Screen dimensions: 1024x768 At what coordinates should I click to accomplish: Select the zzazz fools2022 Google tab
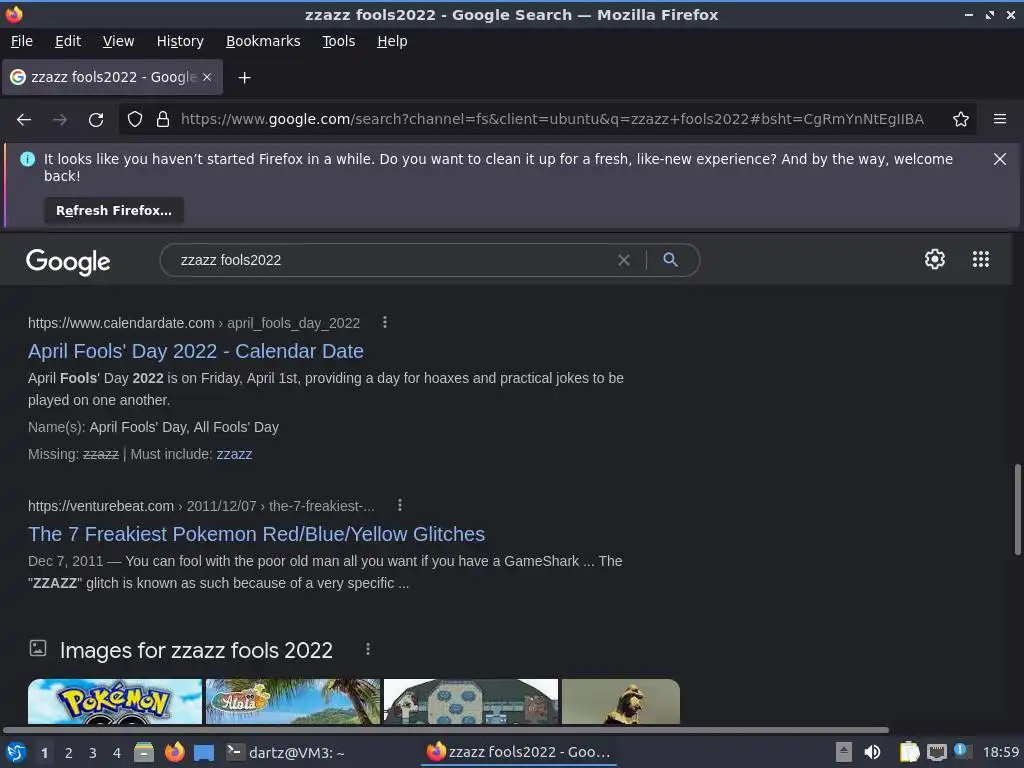tap(112, 77)
